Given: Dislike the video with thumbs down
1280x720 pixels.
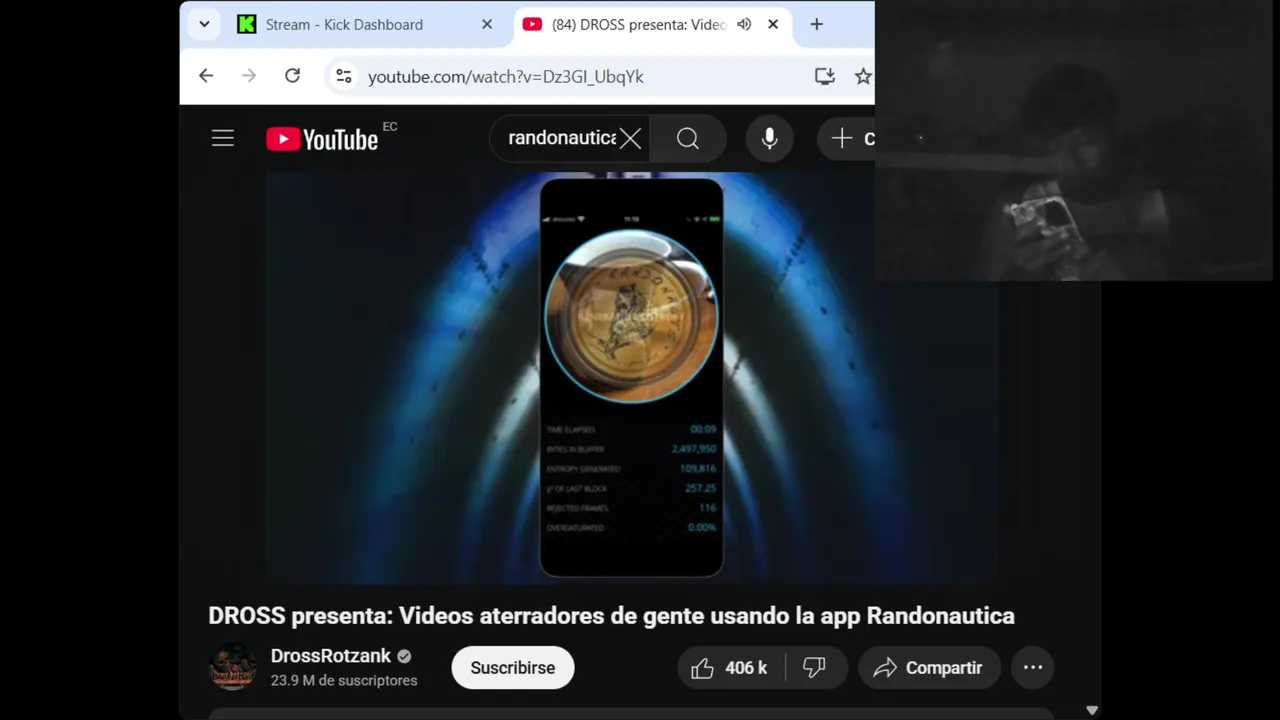Looking at the screenshot, I should coord(815,668).
